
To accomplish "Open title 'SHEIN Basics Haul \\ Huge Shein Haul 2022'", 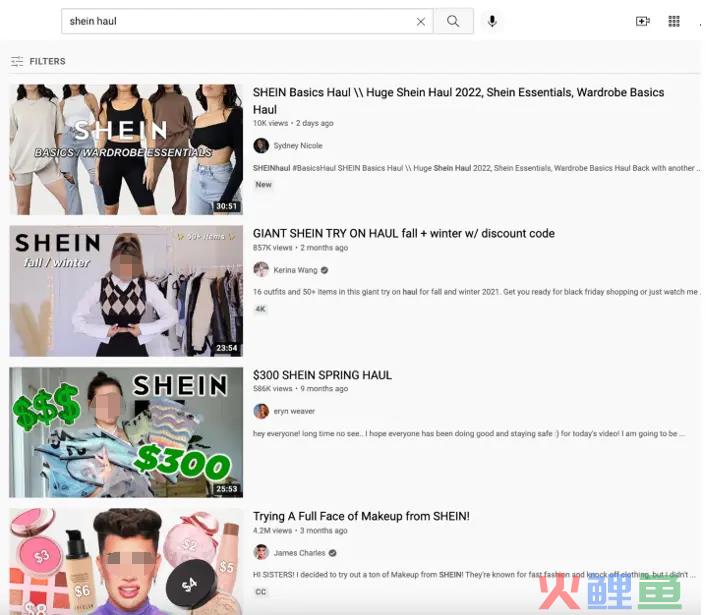I will click(x=458, y=101).
